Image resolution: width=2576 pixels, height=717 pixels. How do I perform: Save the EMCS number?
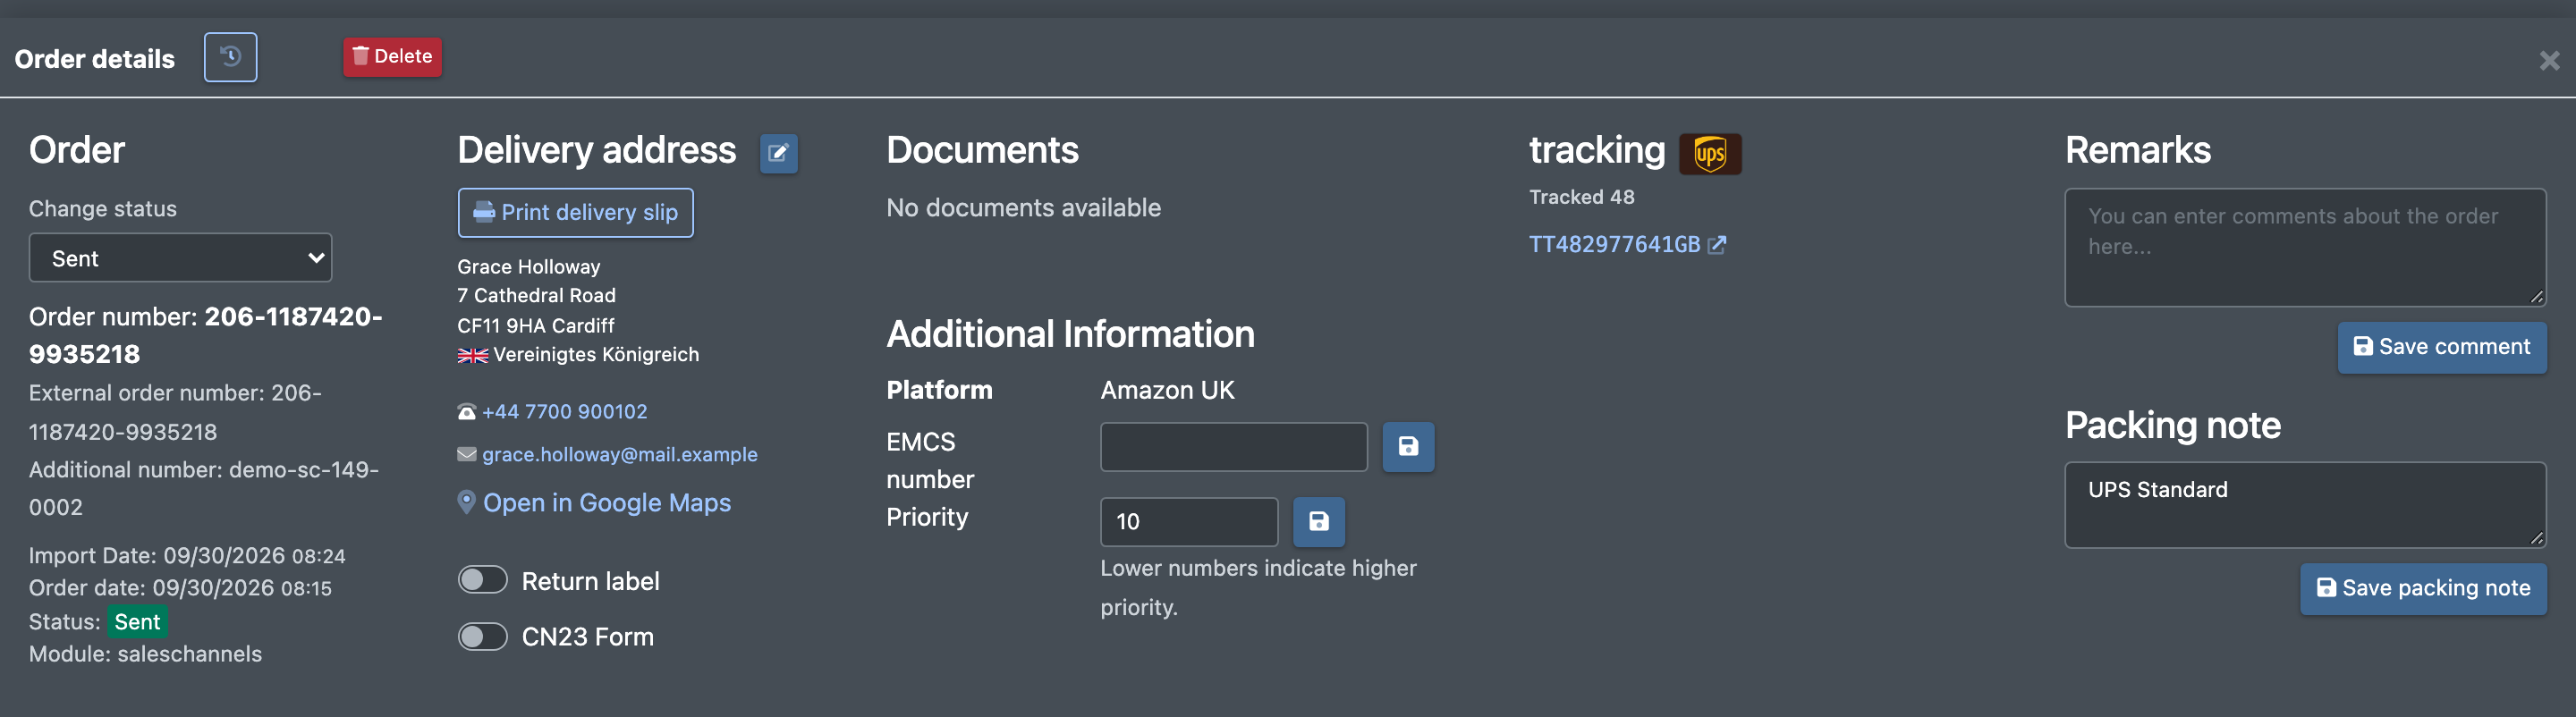click(x=1407, y=446)
